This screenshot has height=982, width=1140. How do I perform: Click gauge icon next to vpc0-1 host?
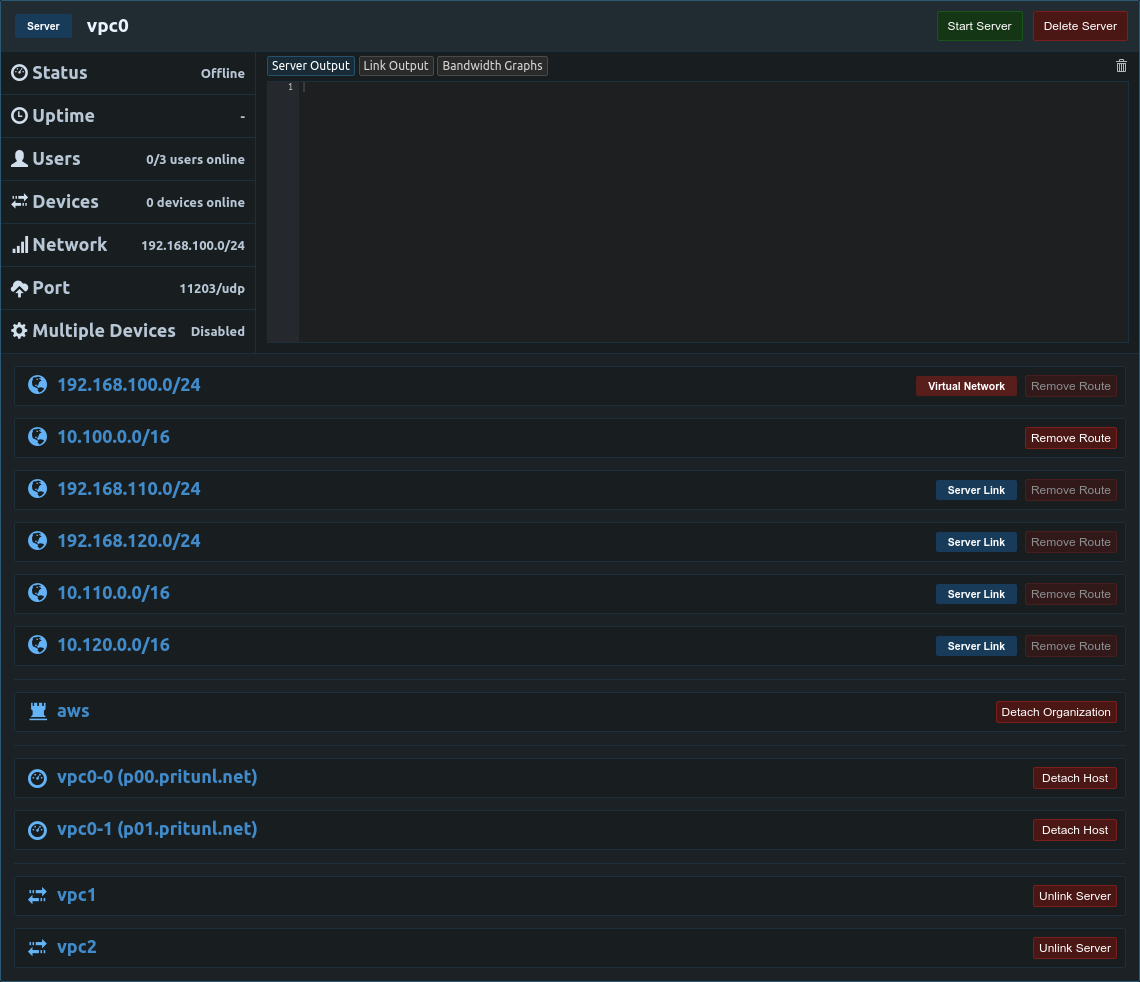click(x=38, y=830)
